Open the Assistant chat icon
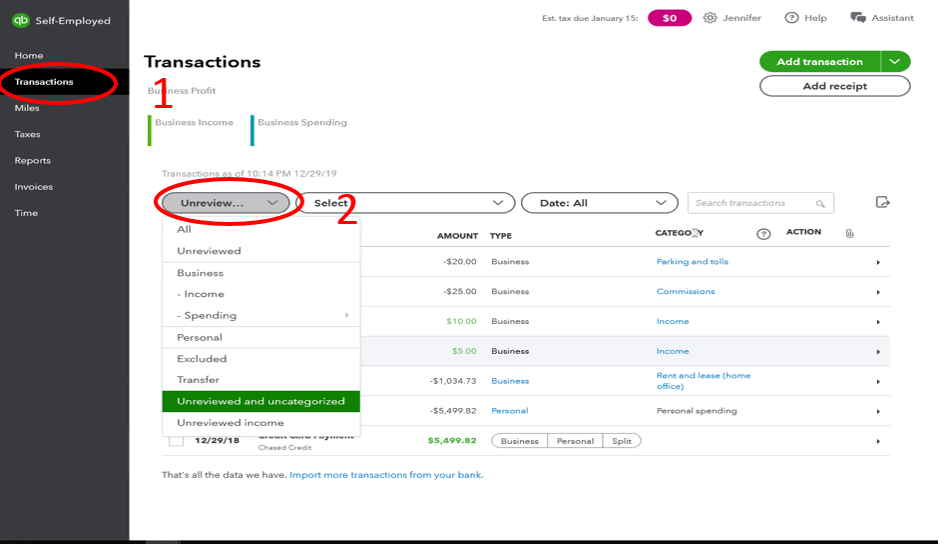951x547 pixels. [x=858, y=18]
